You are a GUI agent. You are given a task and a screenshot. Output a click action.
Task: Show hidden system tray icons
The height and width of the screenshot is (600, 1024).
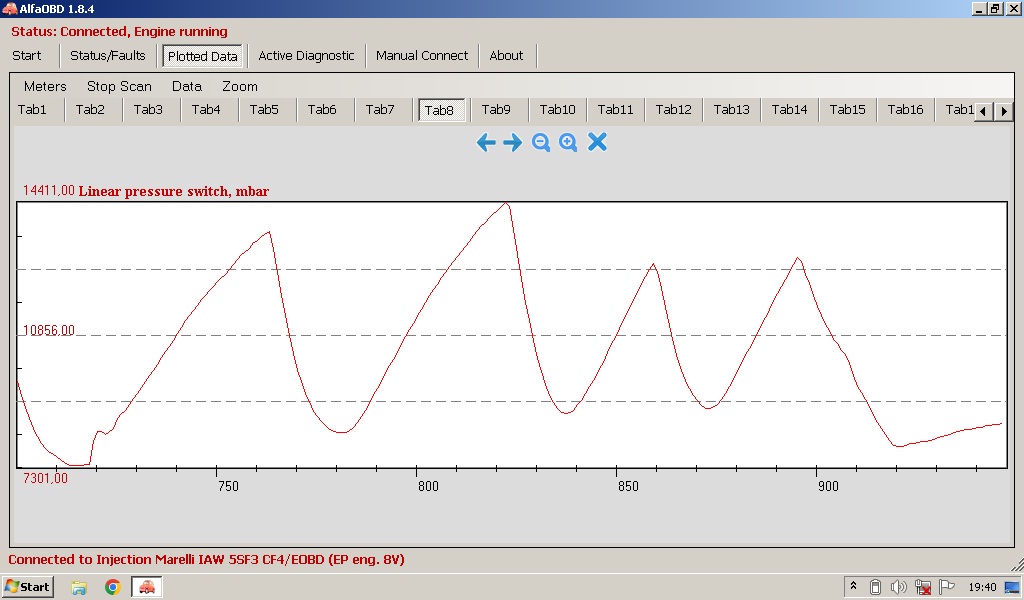point(853,587)
